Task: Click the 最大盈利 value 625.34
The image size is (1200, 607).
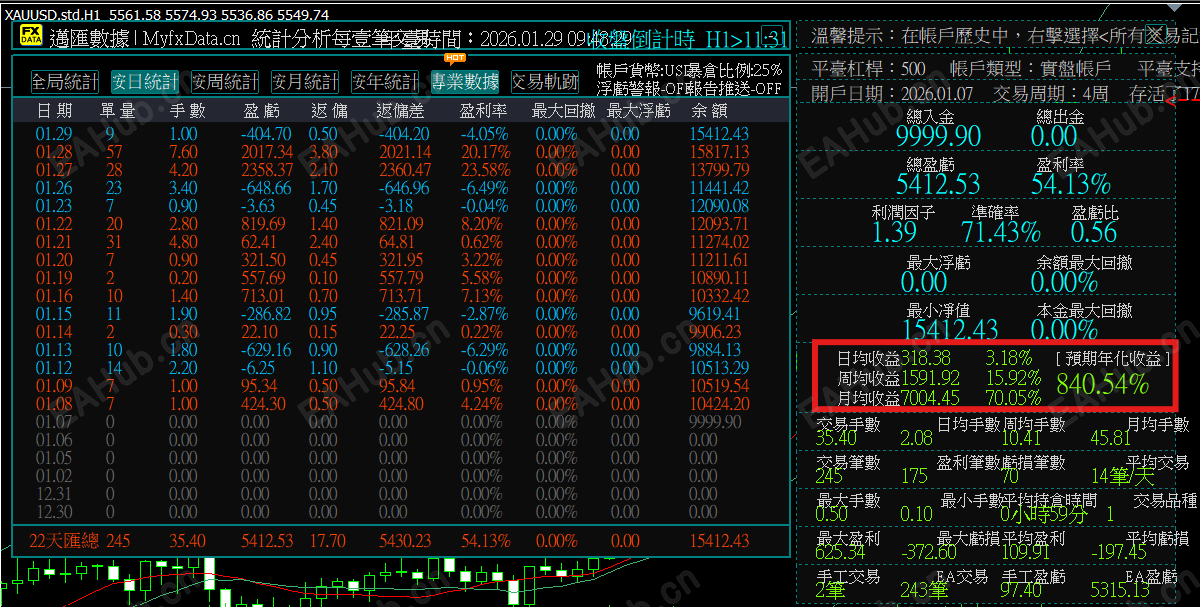Action: tap(840, 552)
